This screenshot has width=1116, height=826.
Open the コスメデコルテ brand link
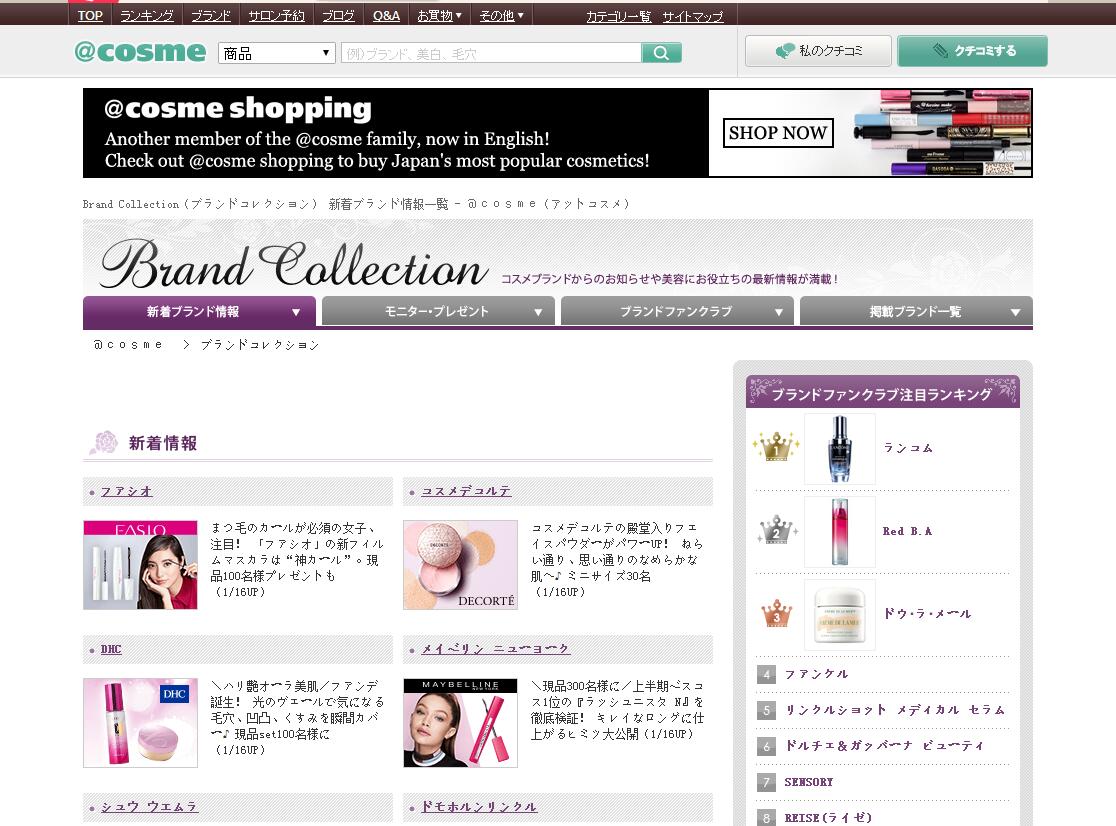click(466, 491)
